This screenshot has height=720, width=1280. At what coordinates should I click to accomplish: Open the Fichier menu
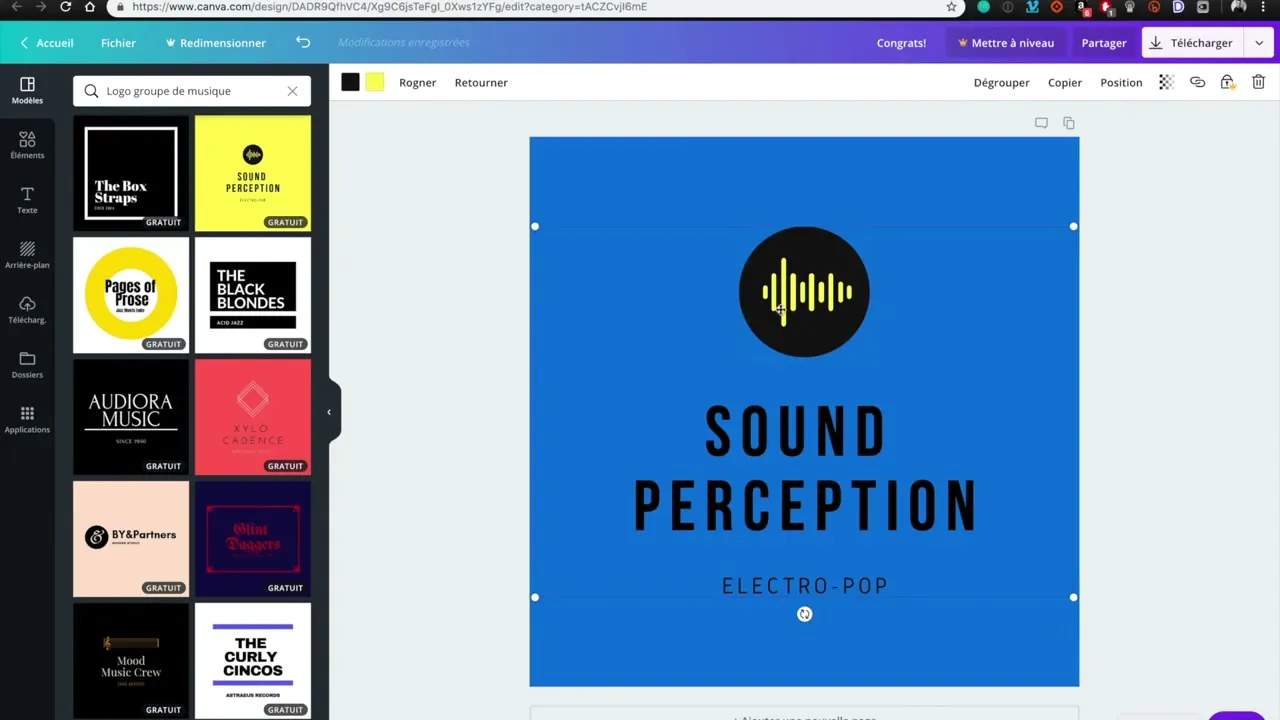(118, 43)
